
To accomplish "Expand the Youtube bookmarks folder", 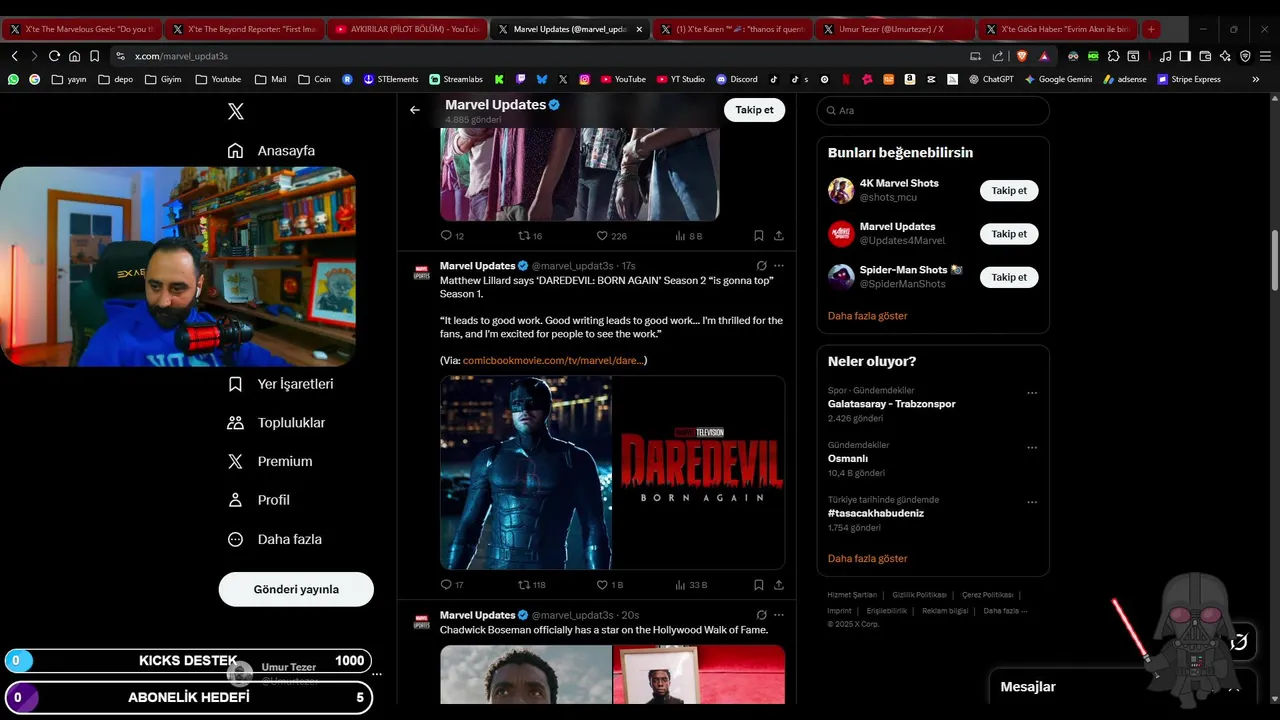I will coord(218,79).
